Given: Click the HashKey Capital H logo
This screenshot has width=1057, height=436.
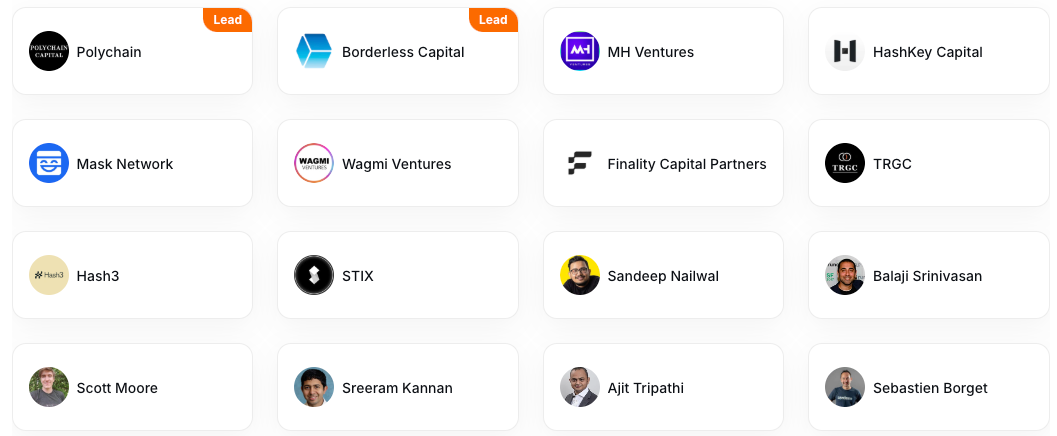Looking at the screenshot, I should point(845,51).
